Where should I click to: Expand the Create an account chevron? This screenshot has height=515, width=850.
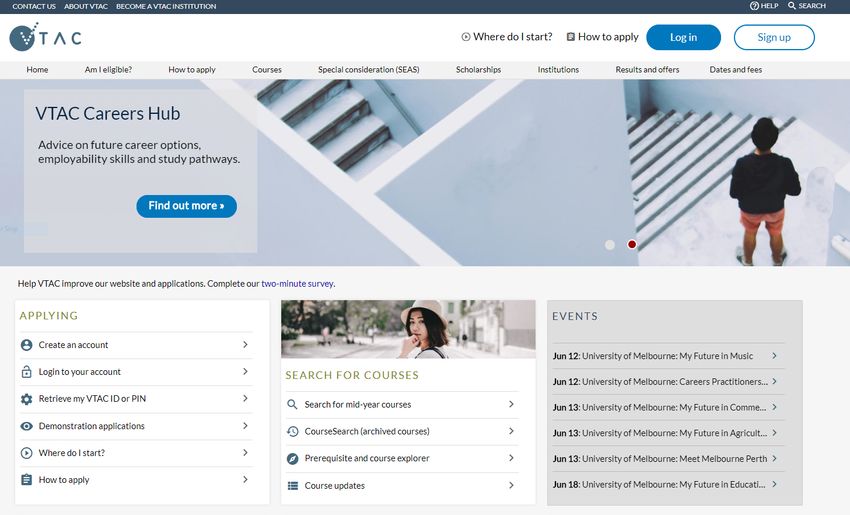[x=245, y=344]
